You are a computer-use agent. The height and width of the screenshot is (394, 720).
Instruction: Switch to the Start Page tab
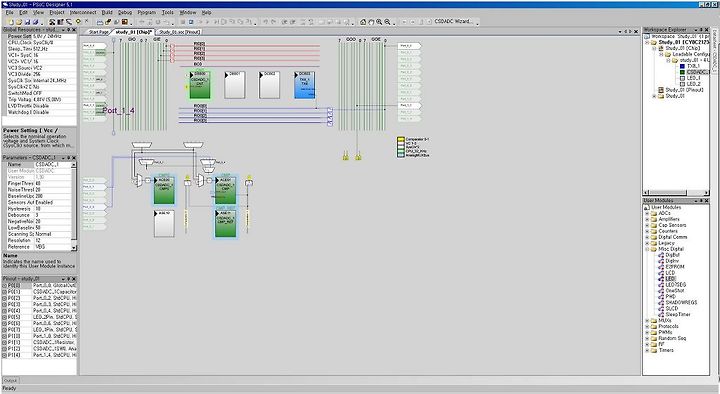point(98,32)
